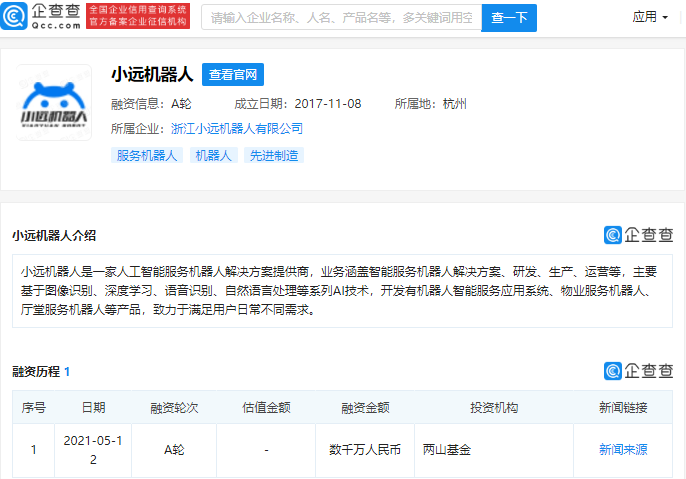
Task: Click the 融资历程 heading
Action: [36, 371]
